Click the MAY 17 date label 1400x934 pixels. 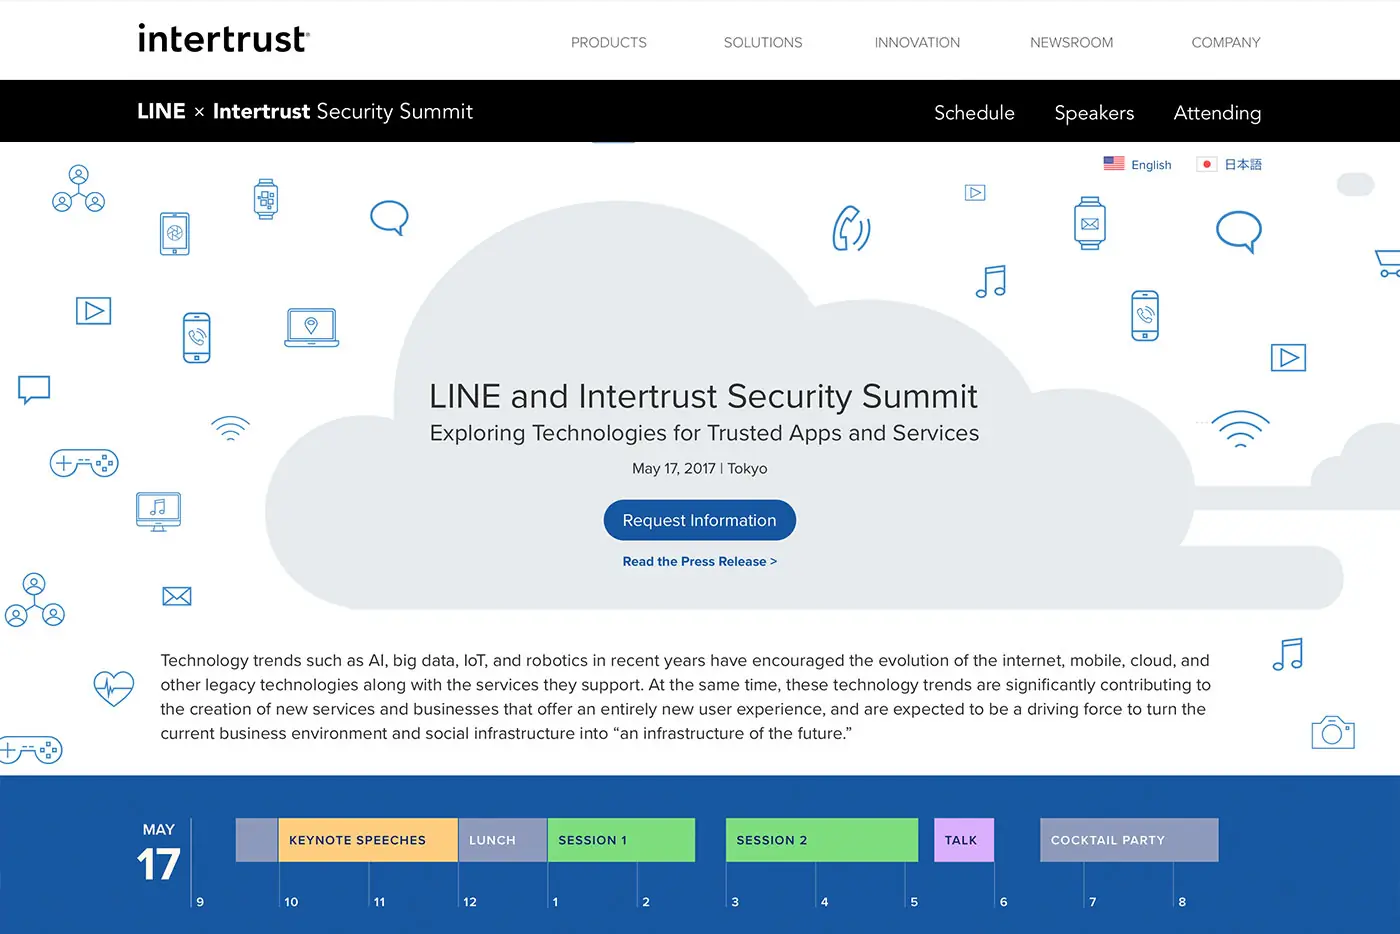(159, 853)
